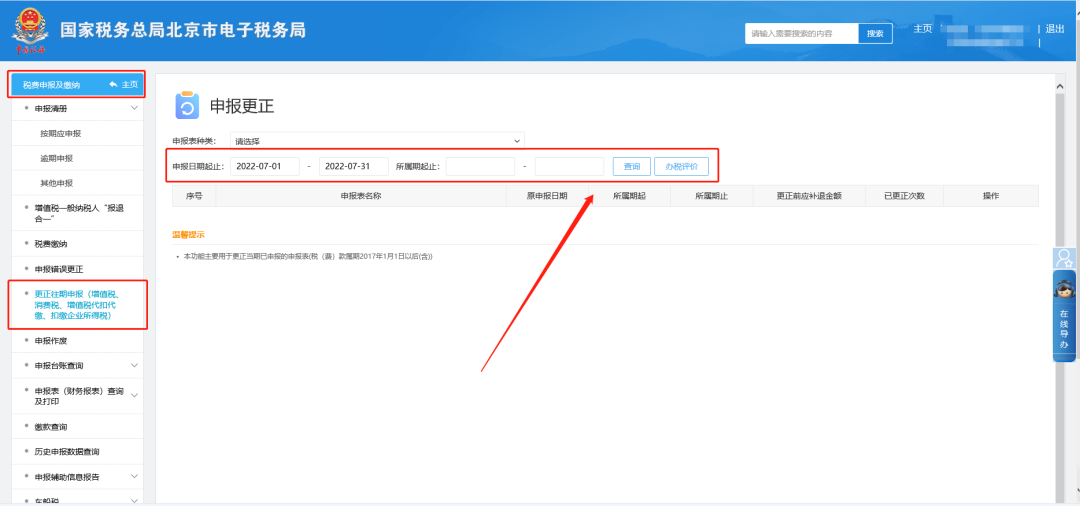Click the 查询 button
1080x506 pixels.
(x=631, y=166)
